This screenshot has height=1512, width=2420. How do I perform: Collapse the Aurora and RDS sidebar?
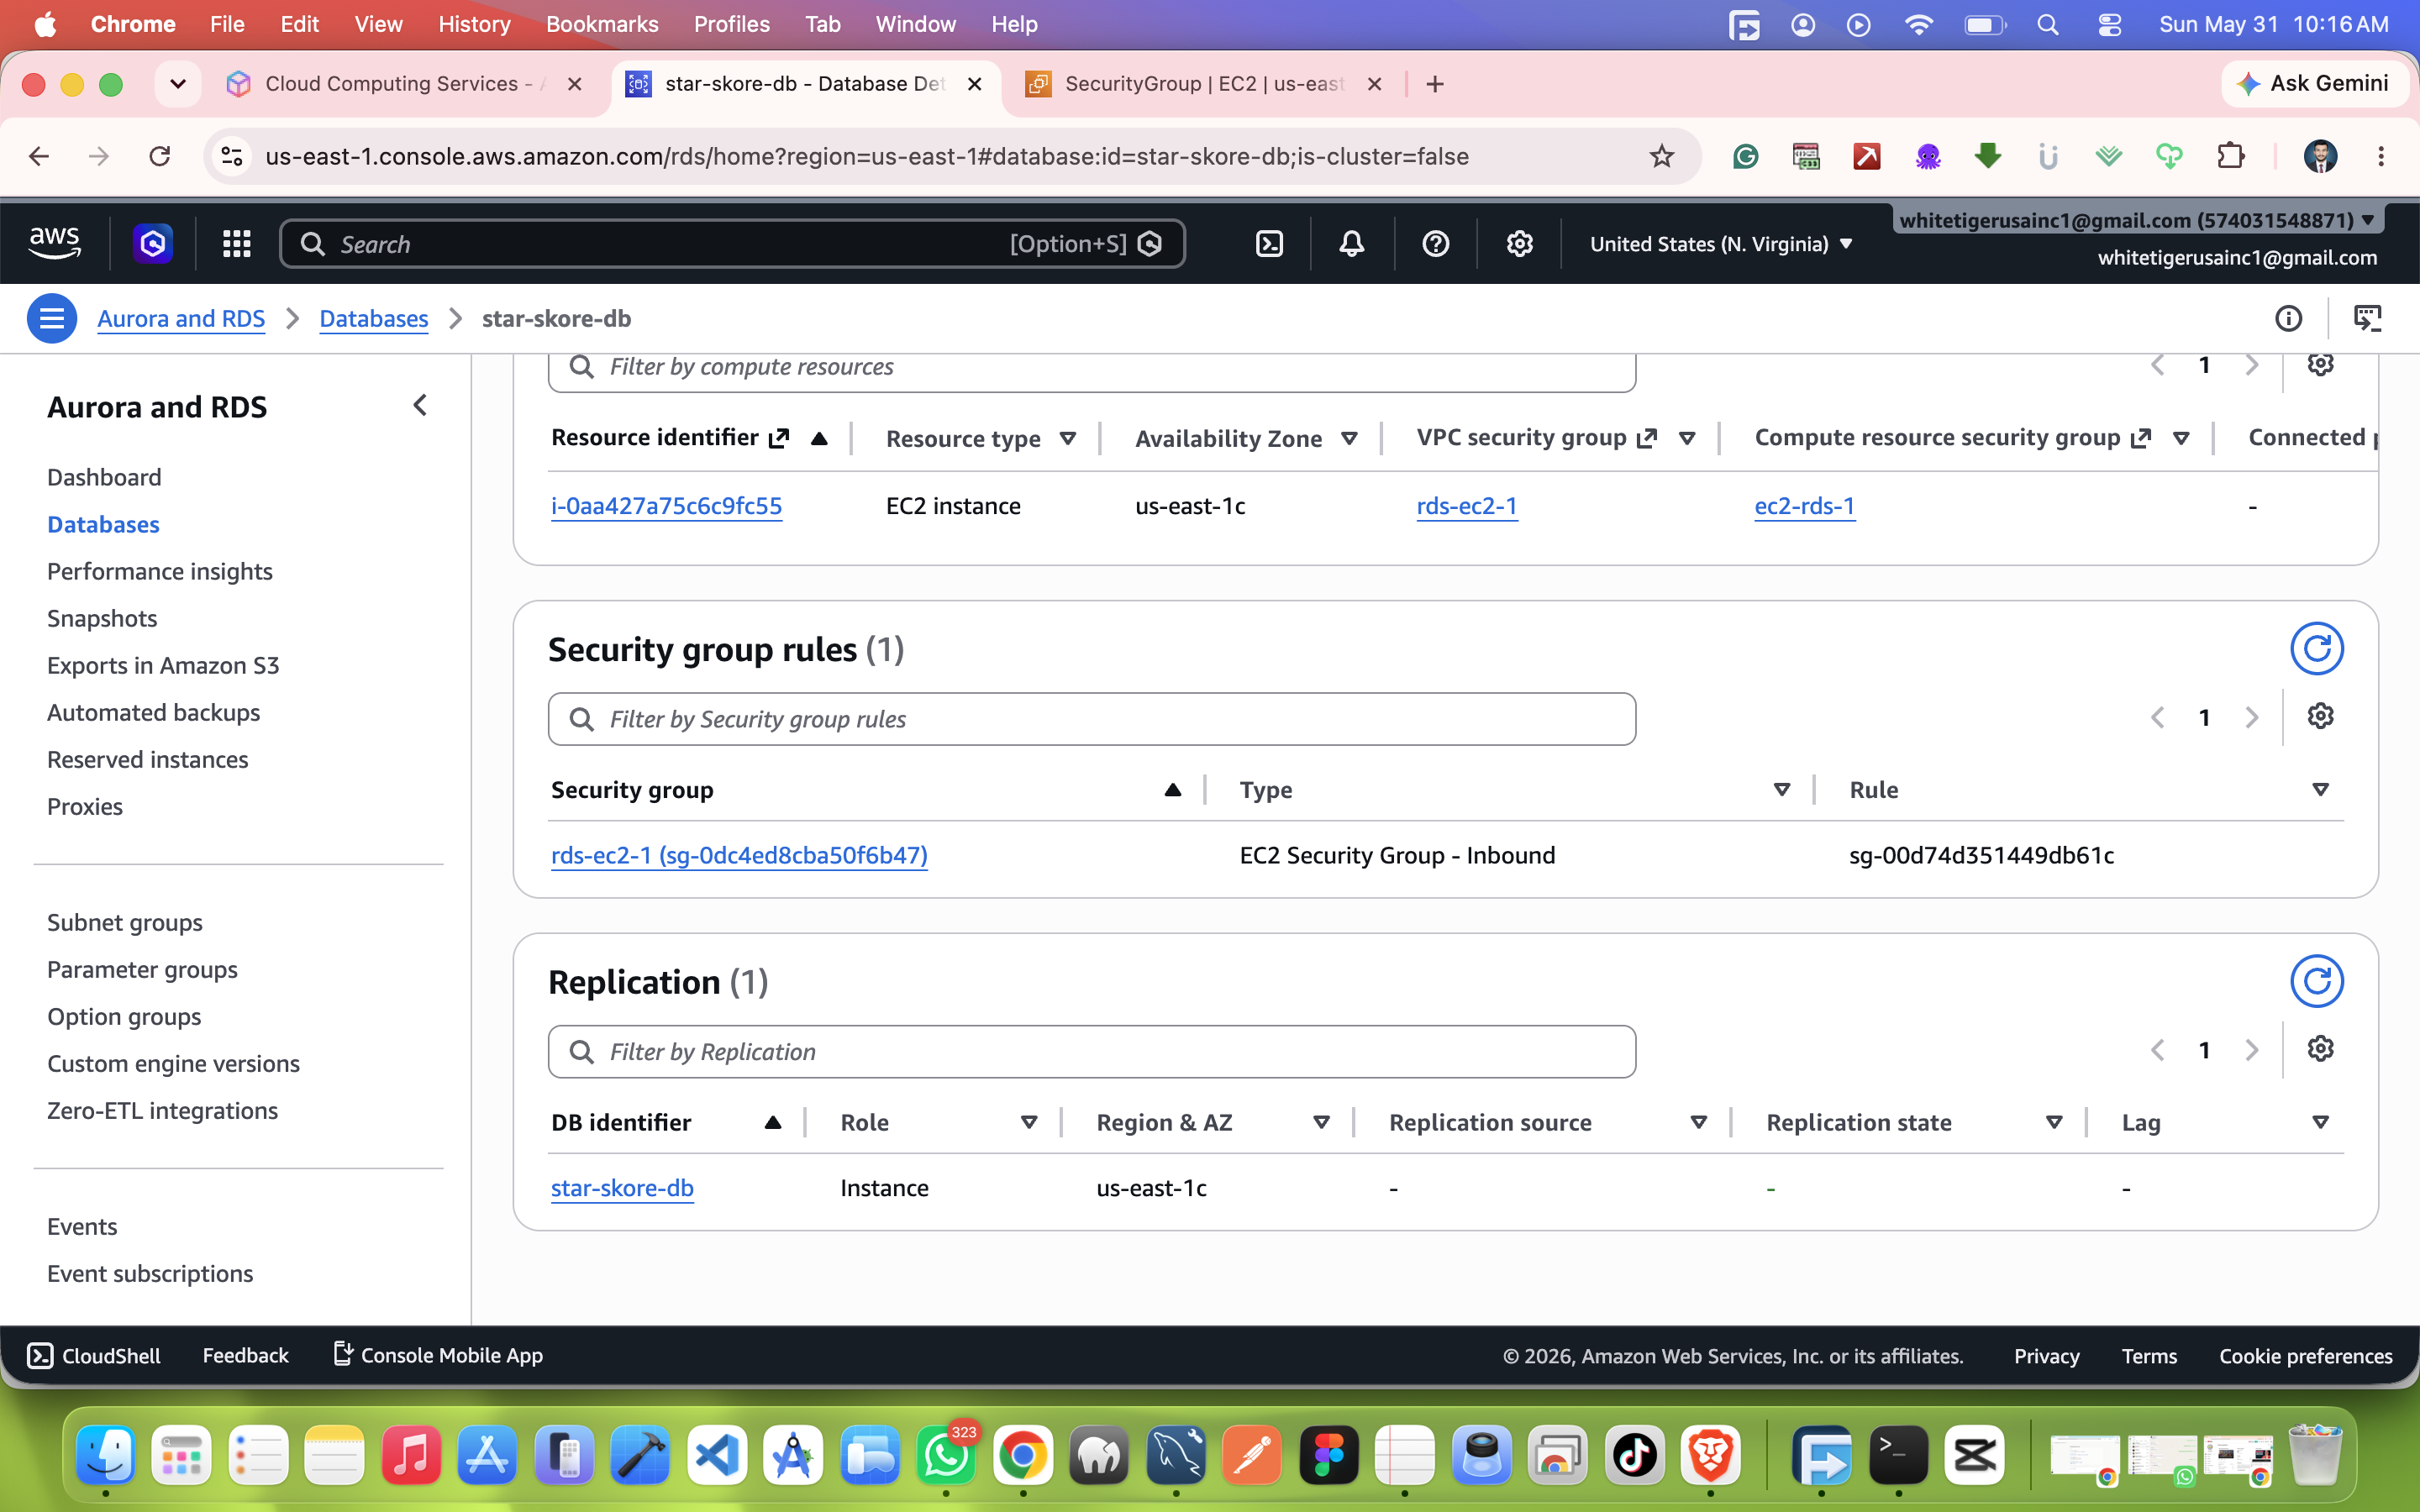click(420, 406)
